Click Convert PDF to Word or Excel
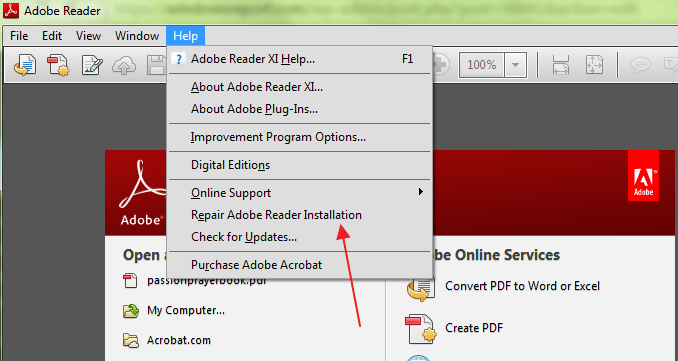Screen dimensions: 678x361 tap(522, 286)
